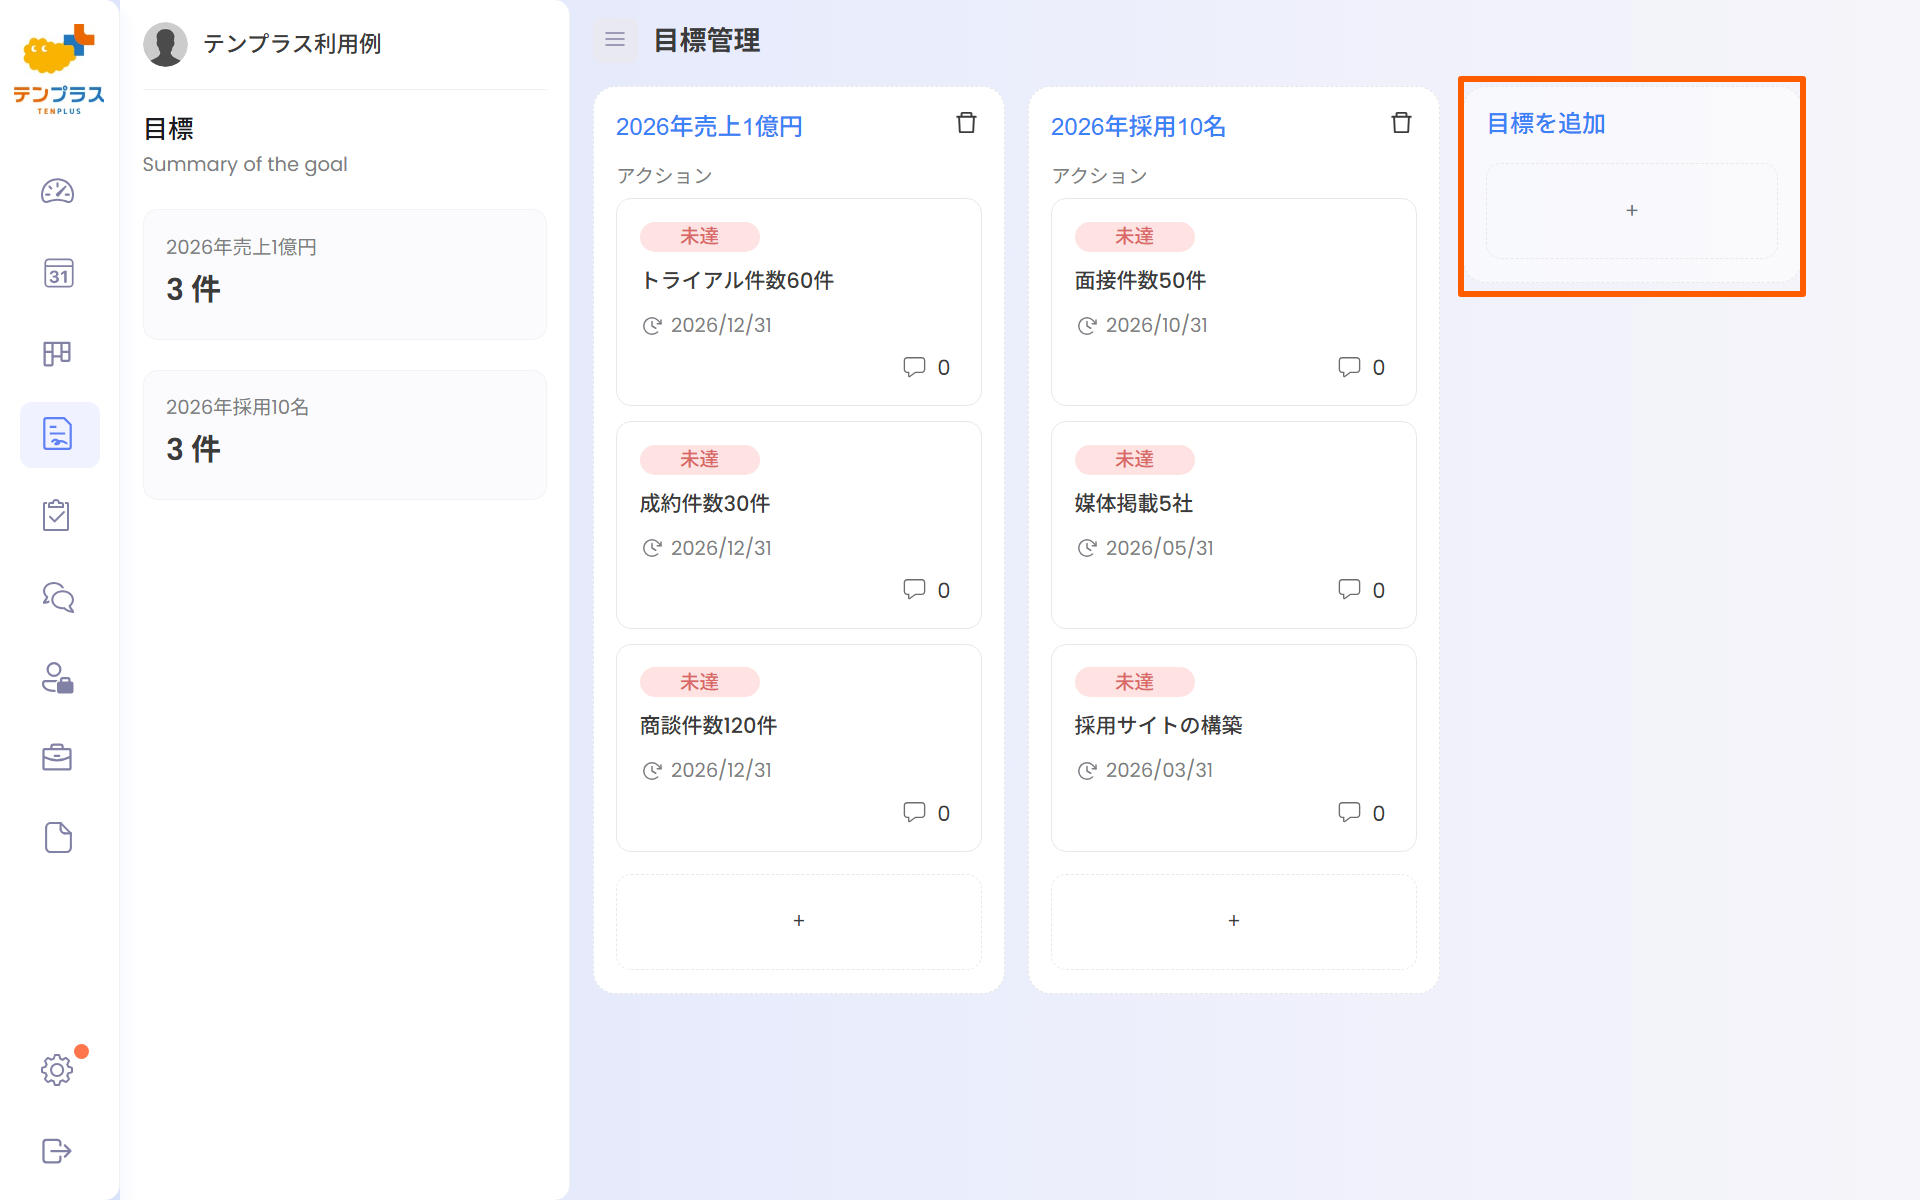
Task: Open the file page icon in sidebar
Action: tap(58, 838)
